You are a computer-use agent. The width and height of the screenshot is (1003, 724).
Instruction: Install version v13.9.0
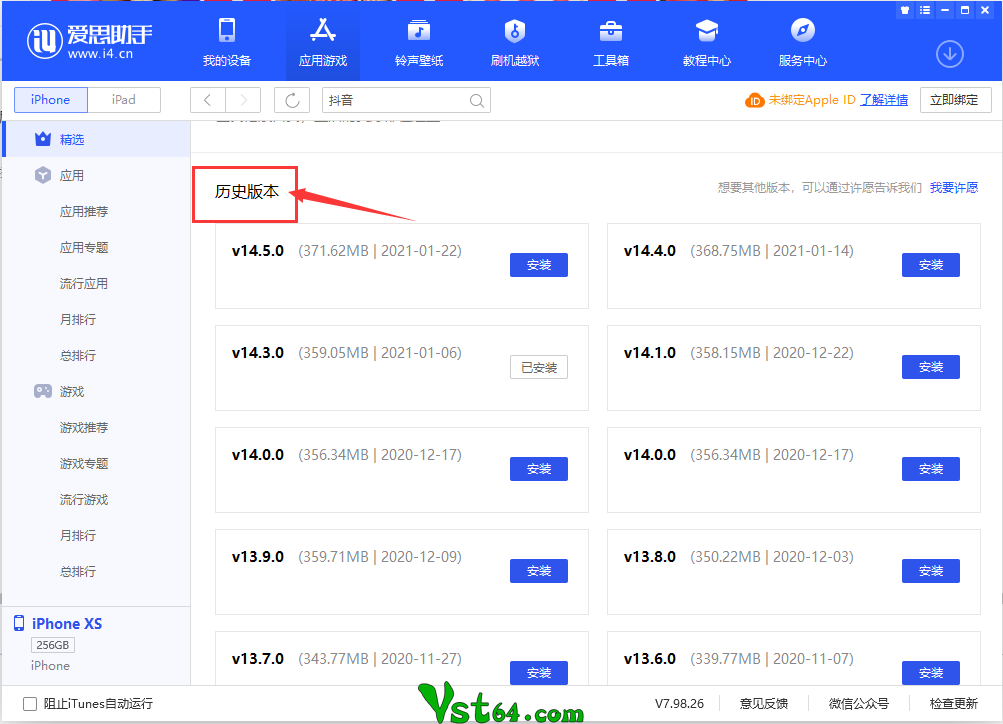[539, 571]
